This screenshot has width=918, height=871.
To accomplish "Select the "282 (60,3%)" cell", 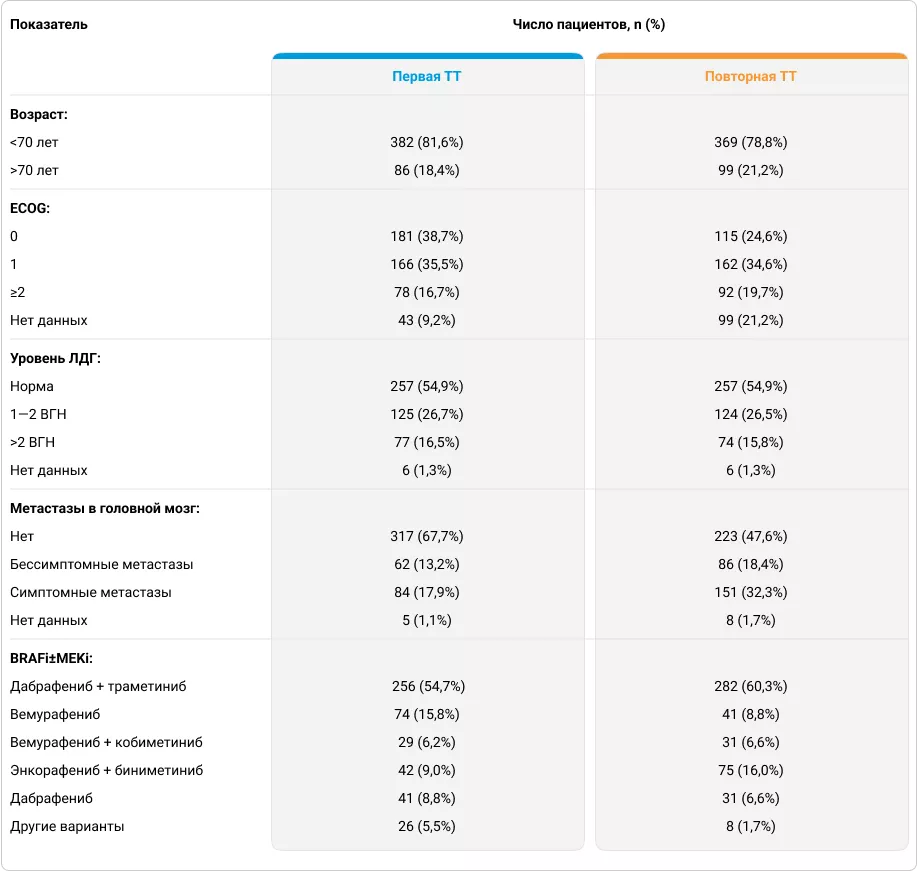I will click(x=751, y=686).
